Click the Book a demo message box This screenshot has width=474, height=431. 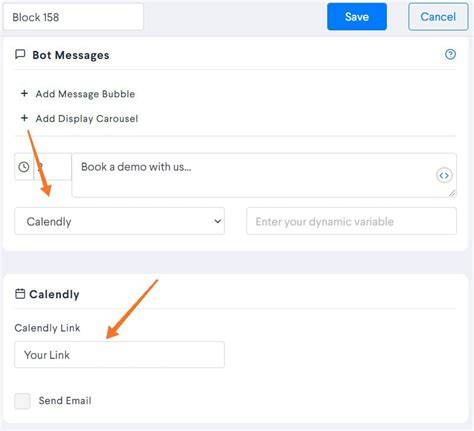(264, 175)
